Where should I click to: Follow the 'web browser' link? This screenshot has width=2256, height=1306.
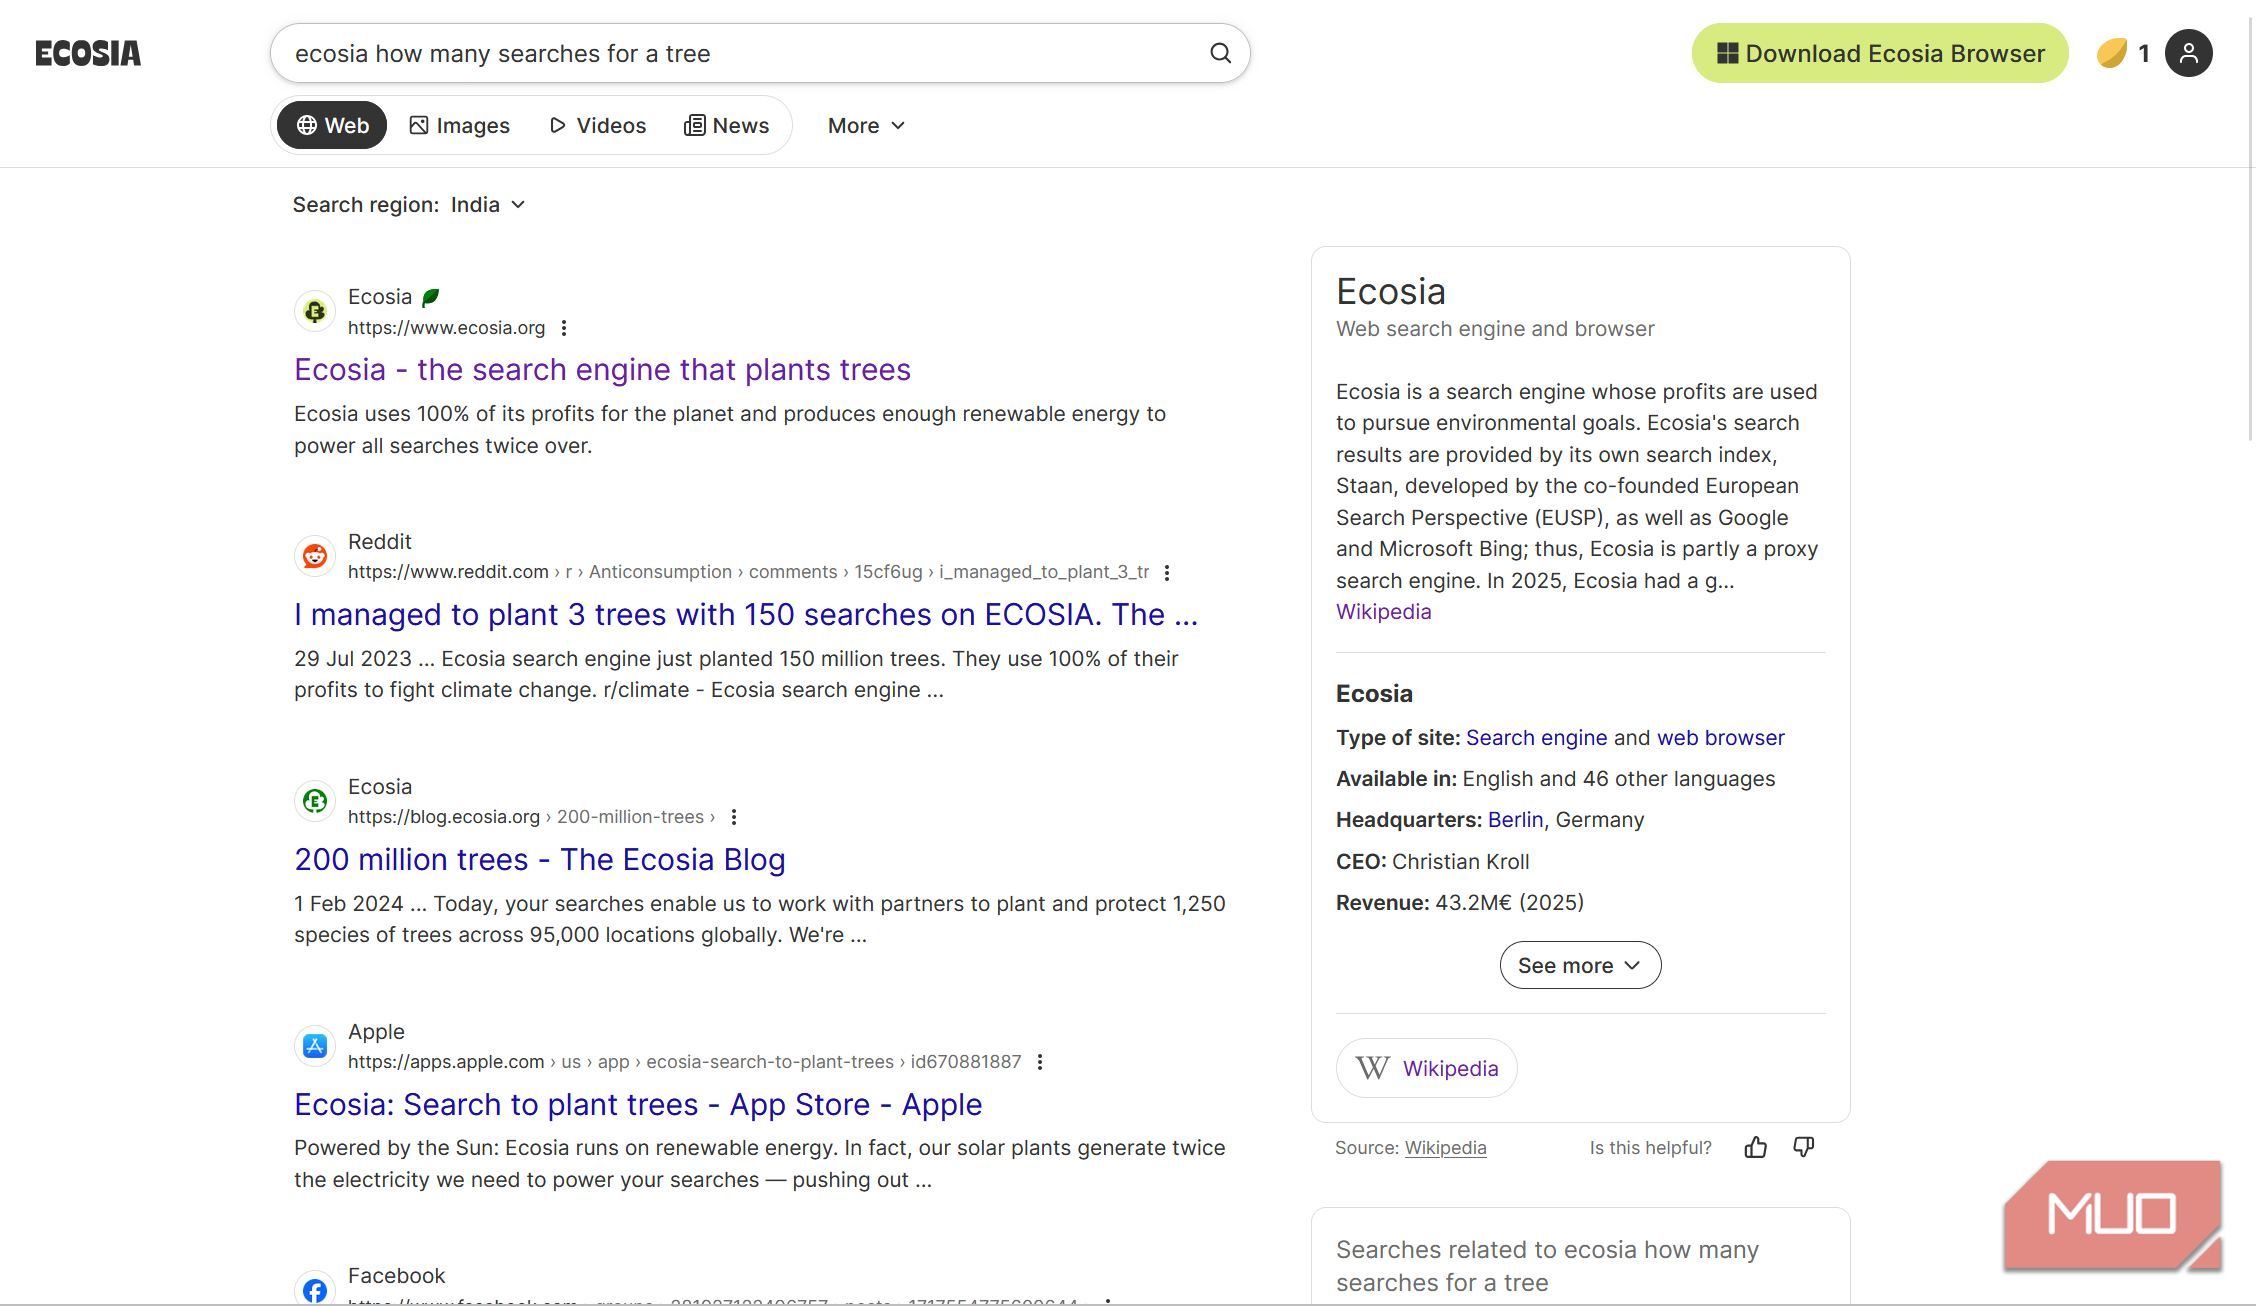[1720, 738]
